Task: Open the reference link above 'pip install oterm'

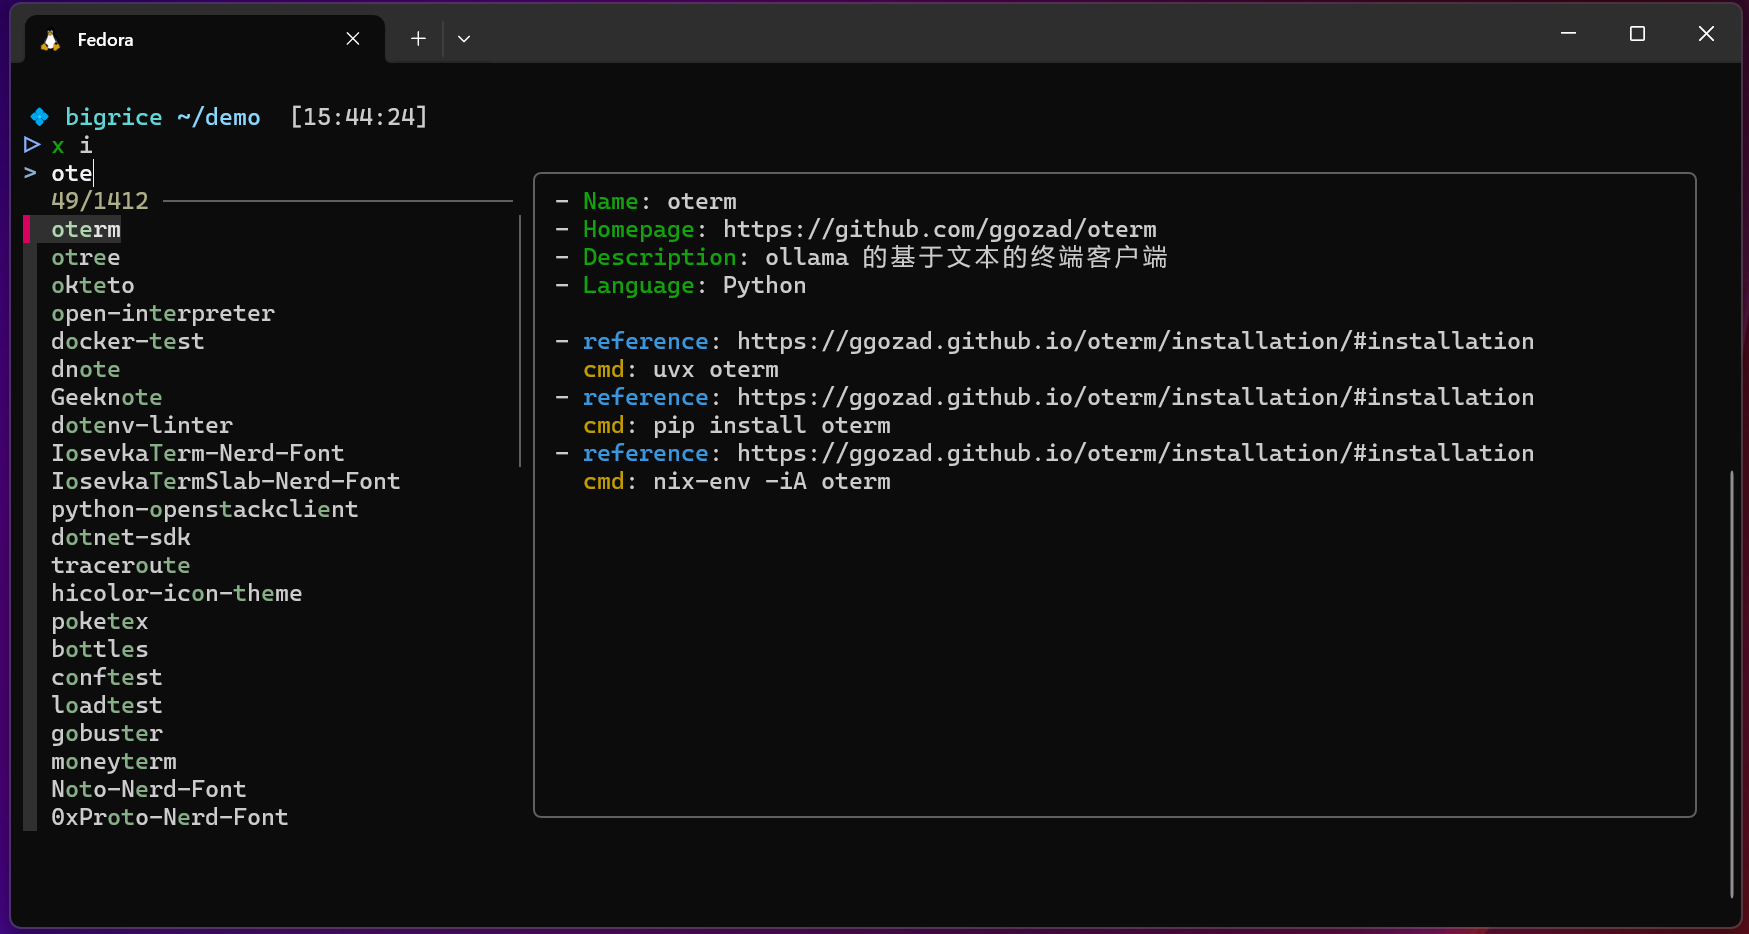Action: pyautogui.click(x=1136, y=397)
